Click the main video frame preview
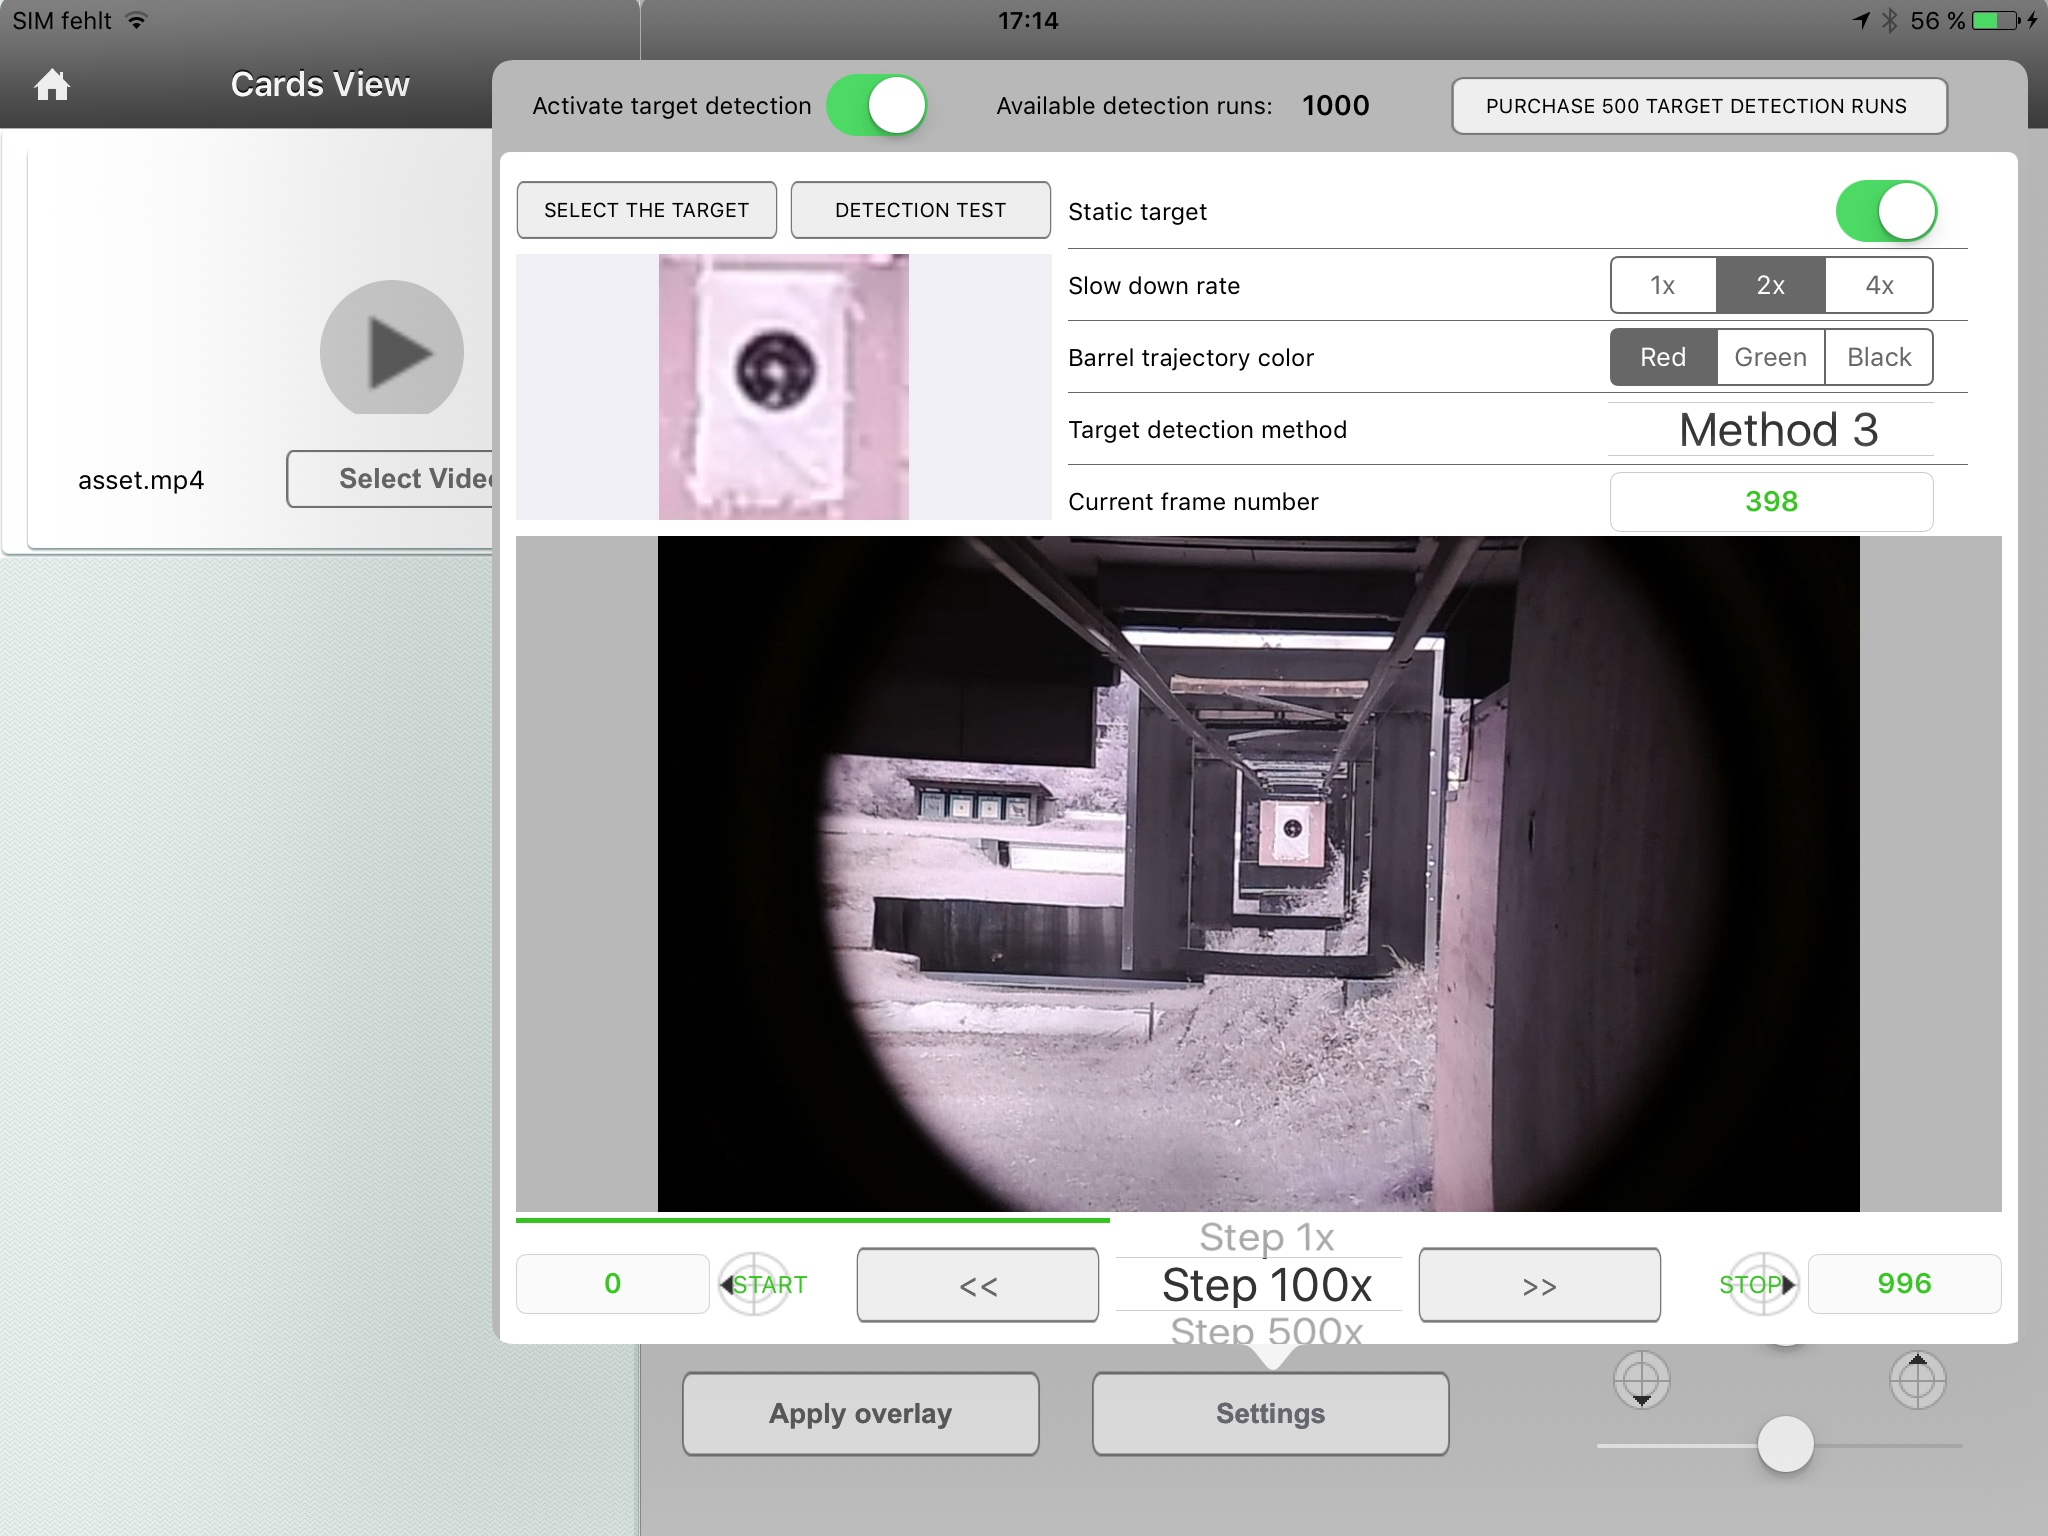Screen dimensions: 2048x1536 tap(1259, 874)
